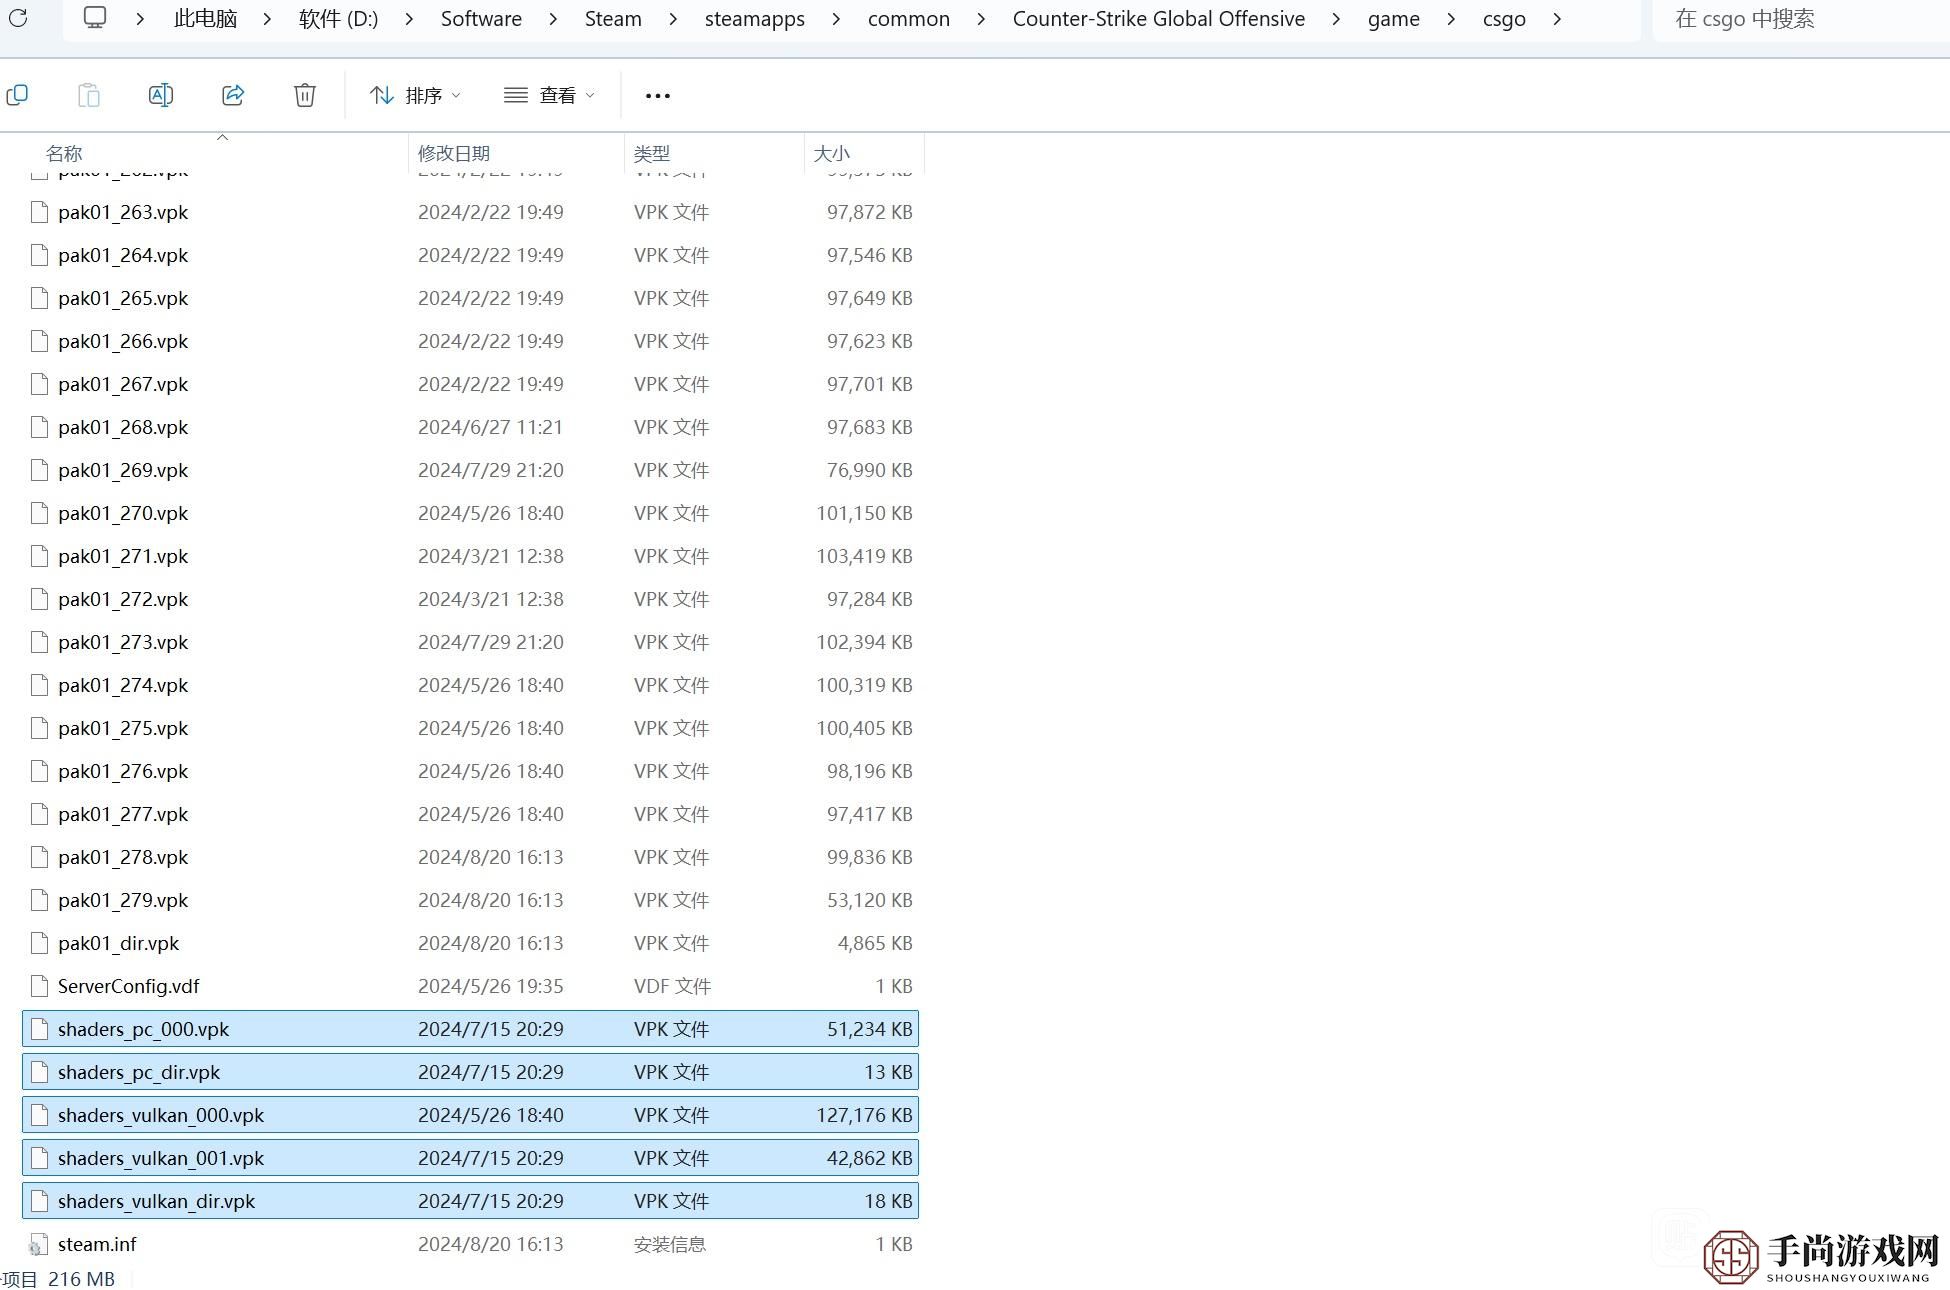Click file icon of ServerConfig.vdf

39,986
